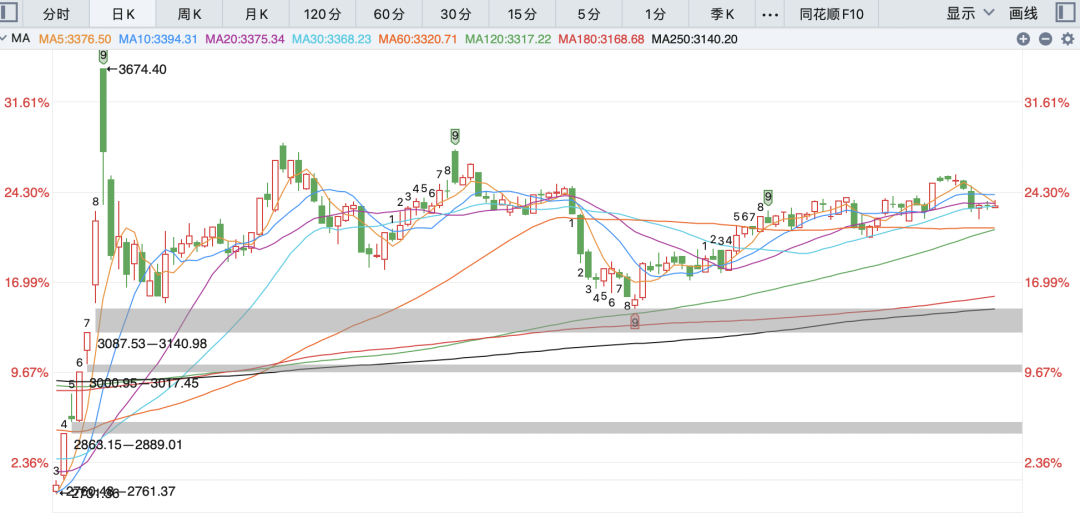The width and height of the screenshot is (1080, 513).
Task: Switch to 月K monthly chart
Action: coord(256,13)
